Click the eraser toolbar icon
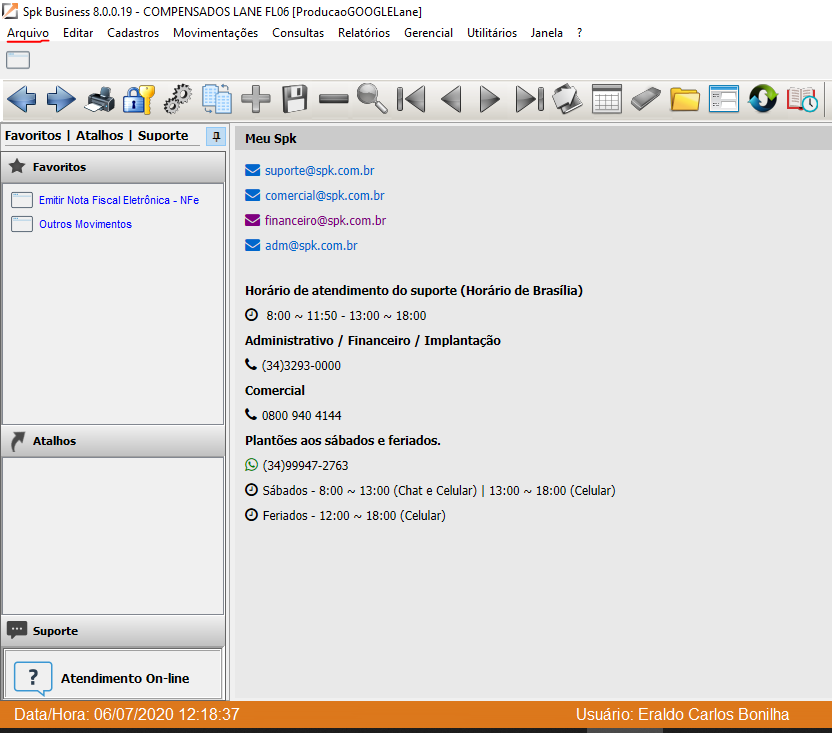832x733 pixels. tap(646, 99)
